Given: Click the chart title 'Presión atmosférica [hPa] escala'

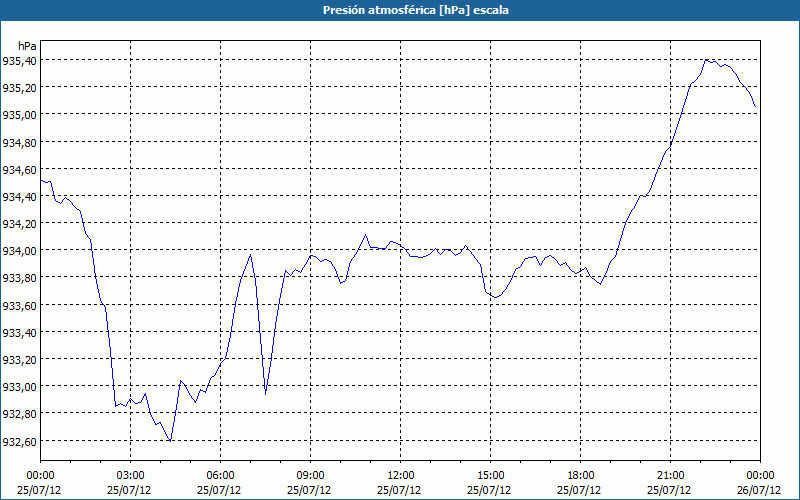Looking at the screenshot, I should [416, 10].
